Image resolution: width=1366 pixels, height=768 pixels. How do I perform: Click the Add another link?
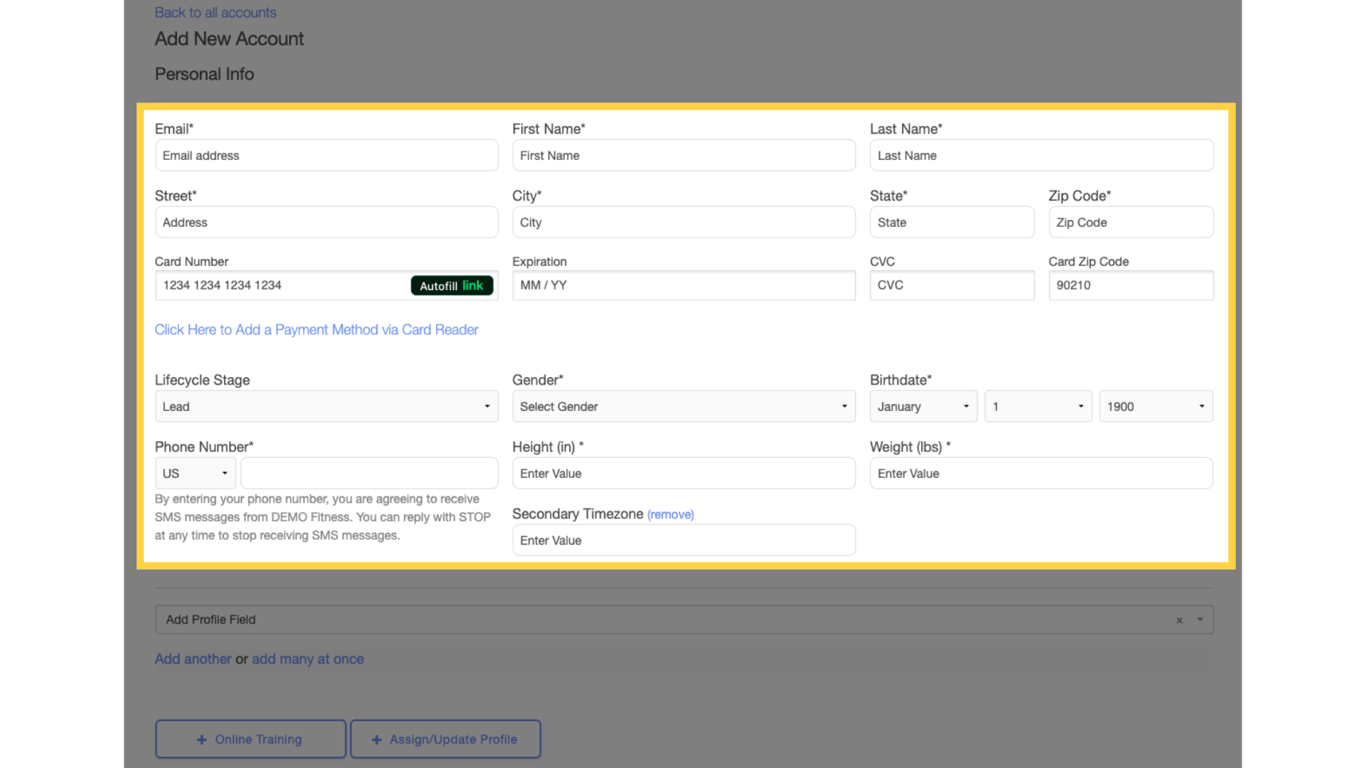(x=193, y=658)
